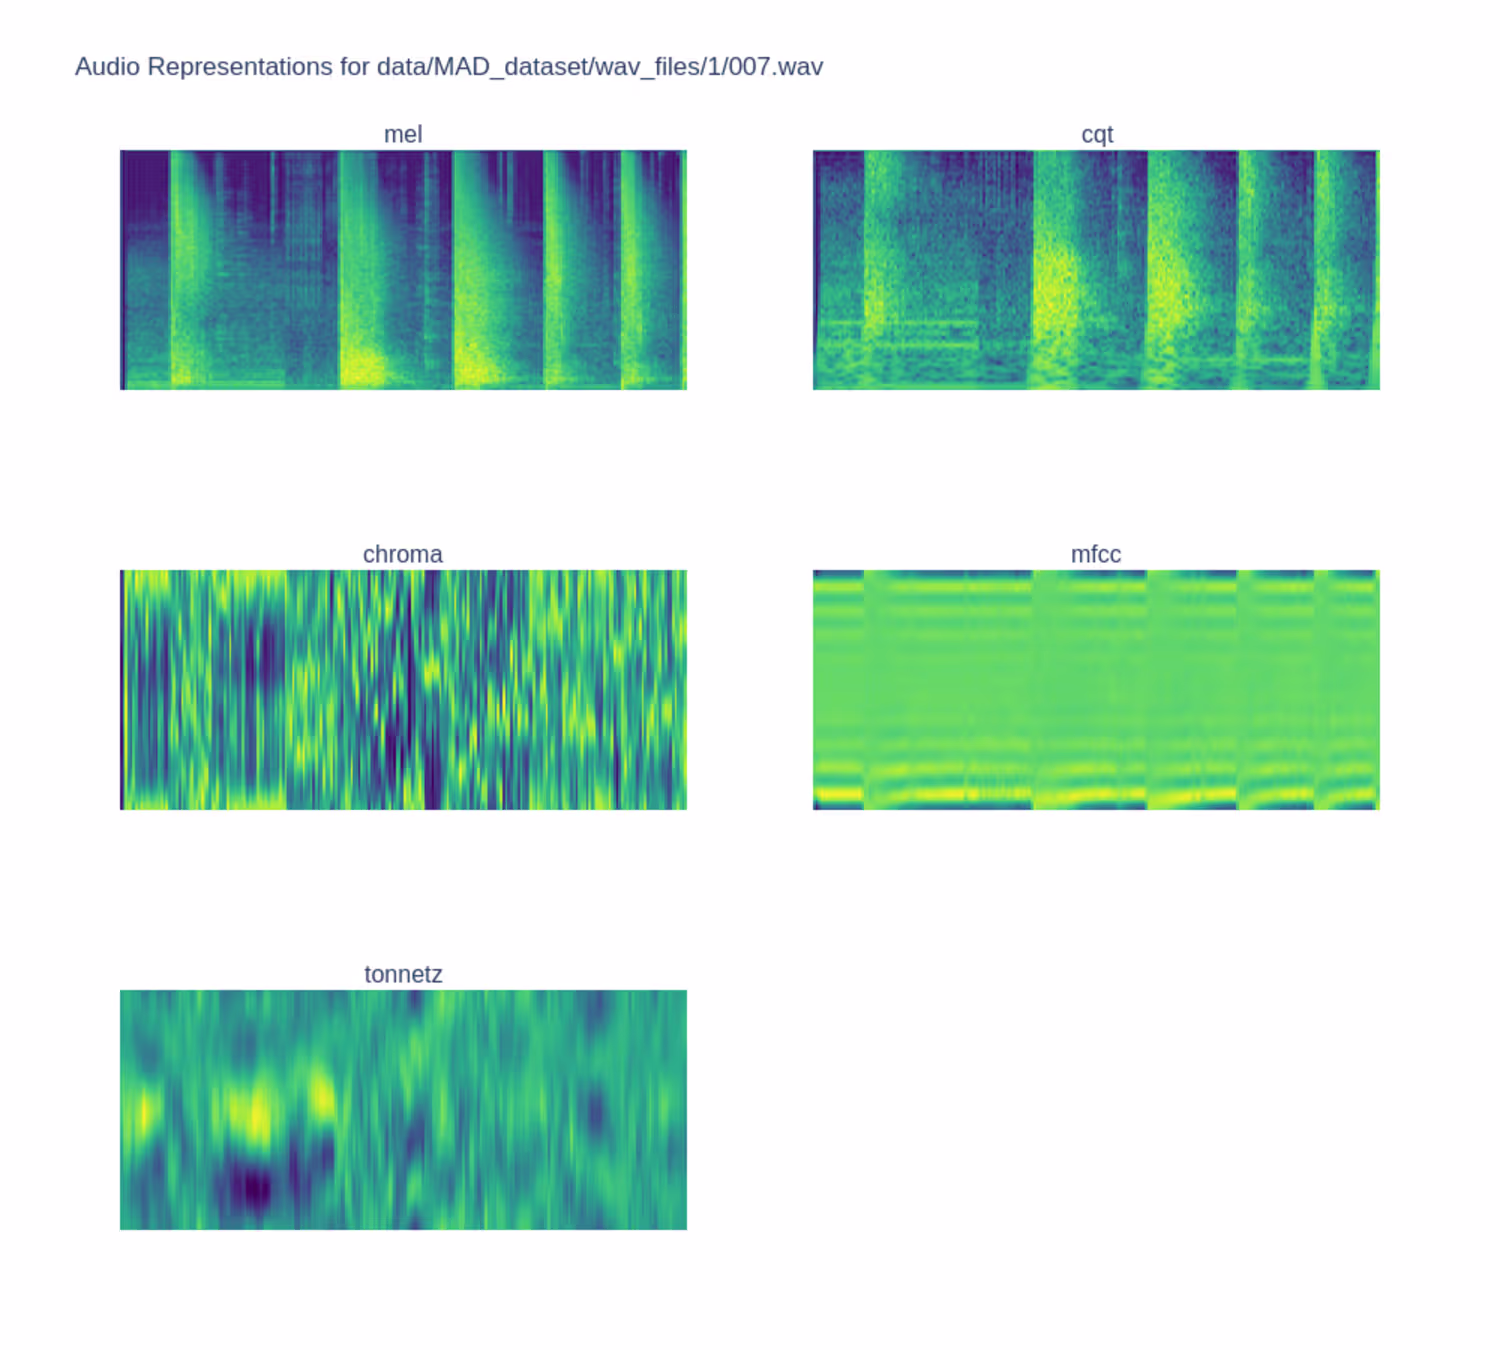Click the cqt spectrogram plot
Viewport: 1500px width, 1350px height.
coord(1096,270)
